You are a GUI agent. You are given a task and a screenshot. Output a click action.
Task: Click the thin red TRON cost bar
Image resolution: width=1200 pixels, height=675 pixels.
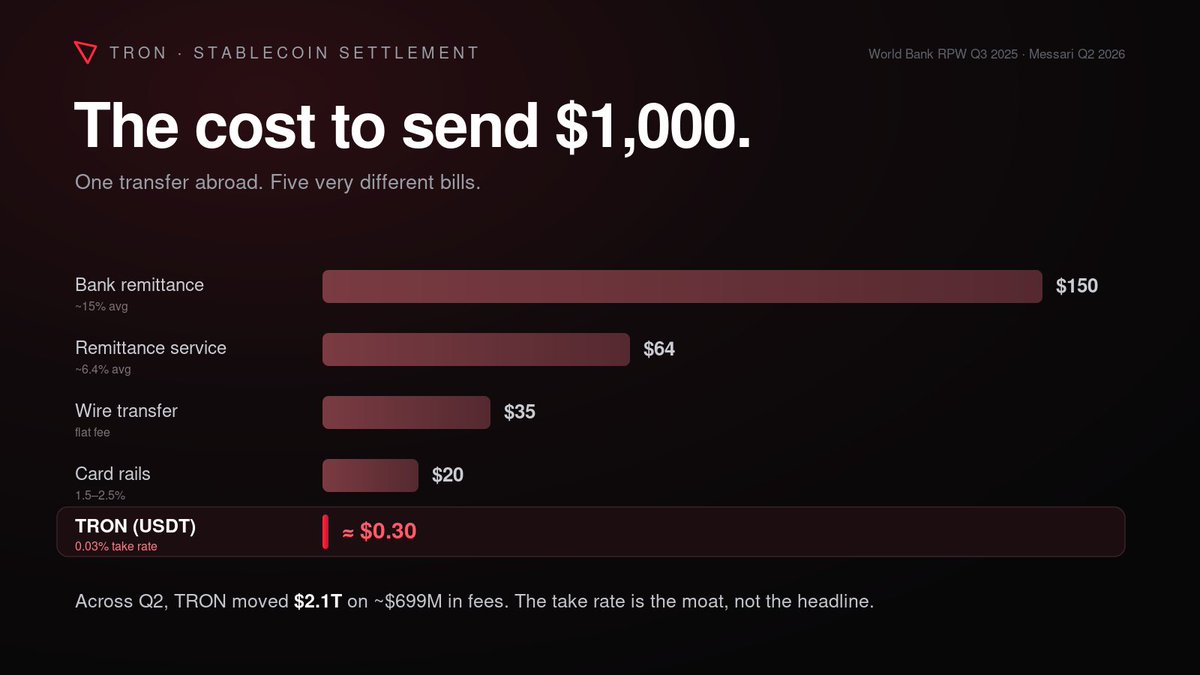click(x=325, y=532)
